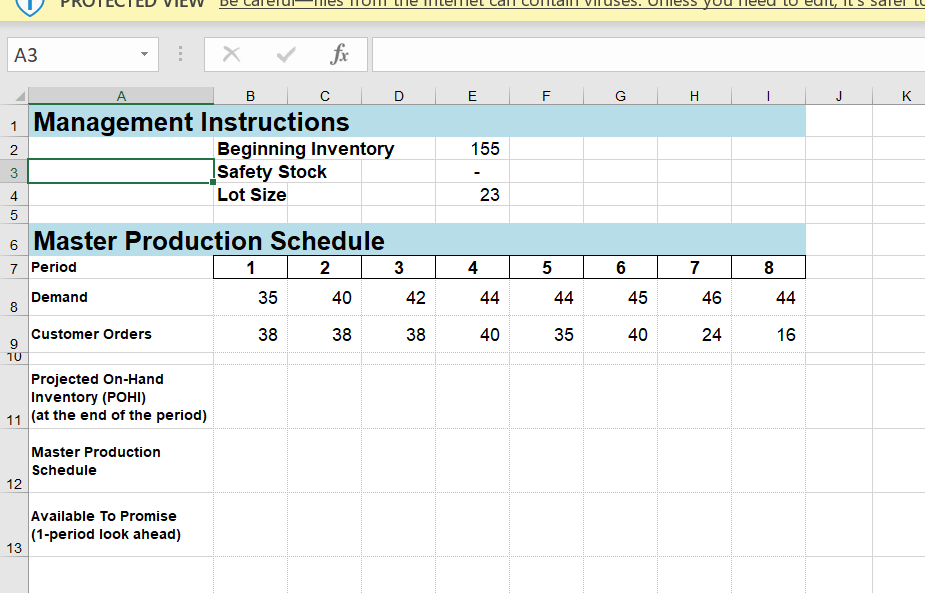The image size is (925, 593).
Task: Select row 13 header
Action: [x=14, y=525]
